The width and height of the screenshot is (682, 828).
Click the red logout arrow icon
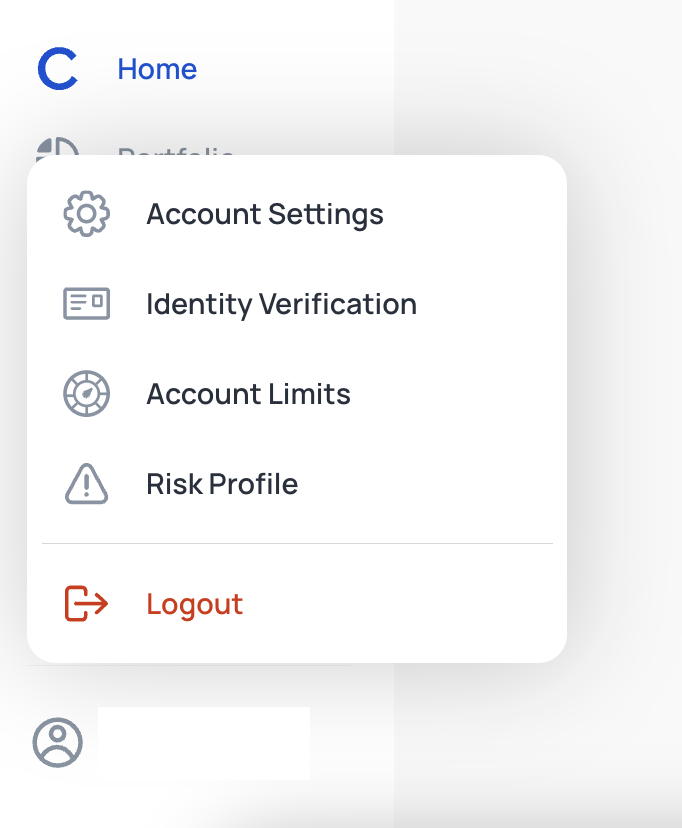pyautogui.click(x=87, y=604)
